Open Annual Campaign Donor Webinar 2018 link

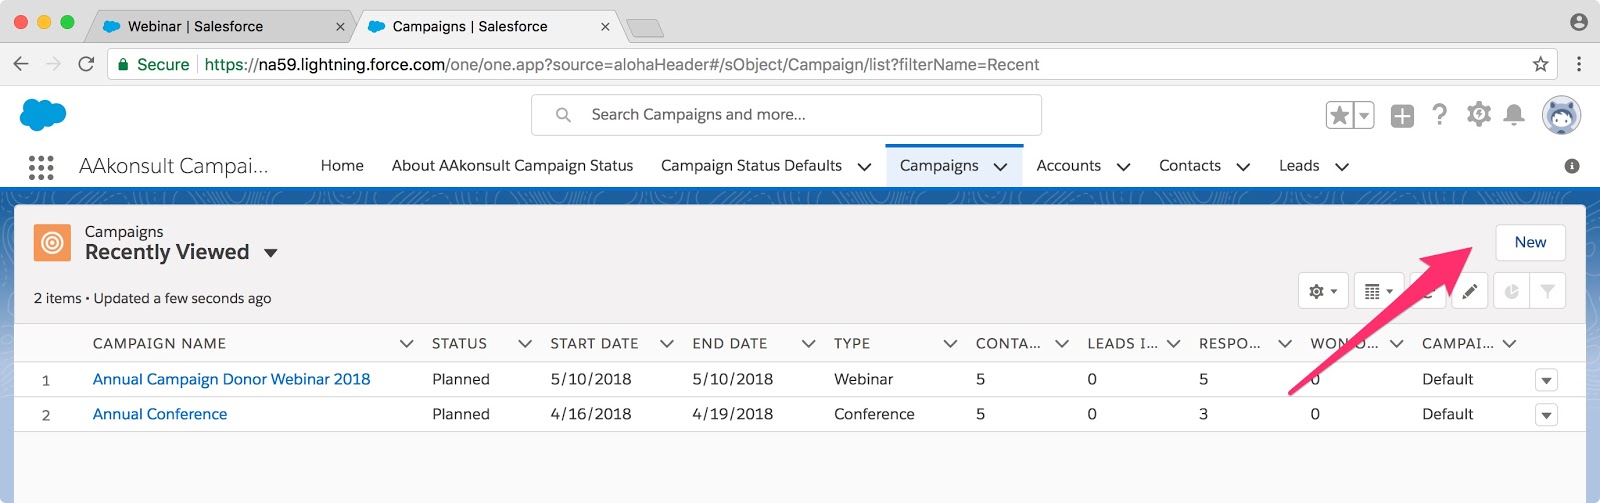[x=231, y=379]
